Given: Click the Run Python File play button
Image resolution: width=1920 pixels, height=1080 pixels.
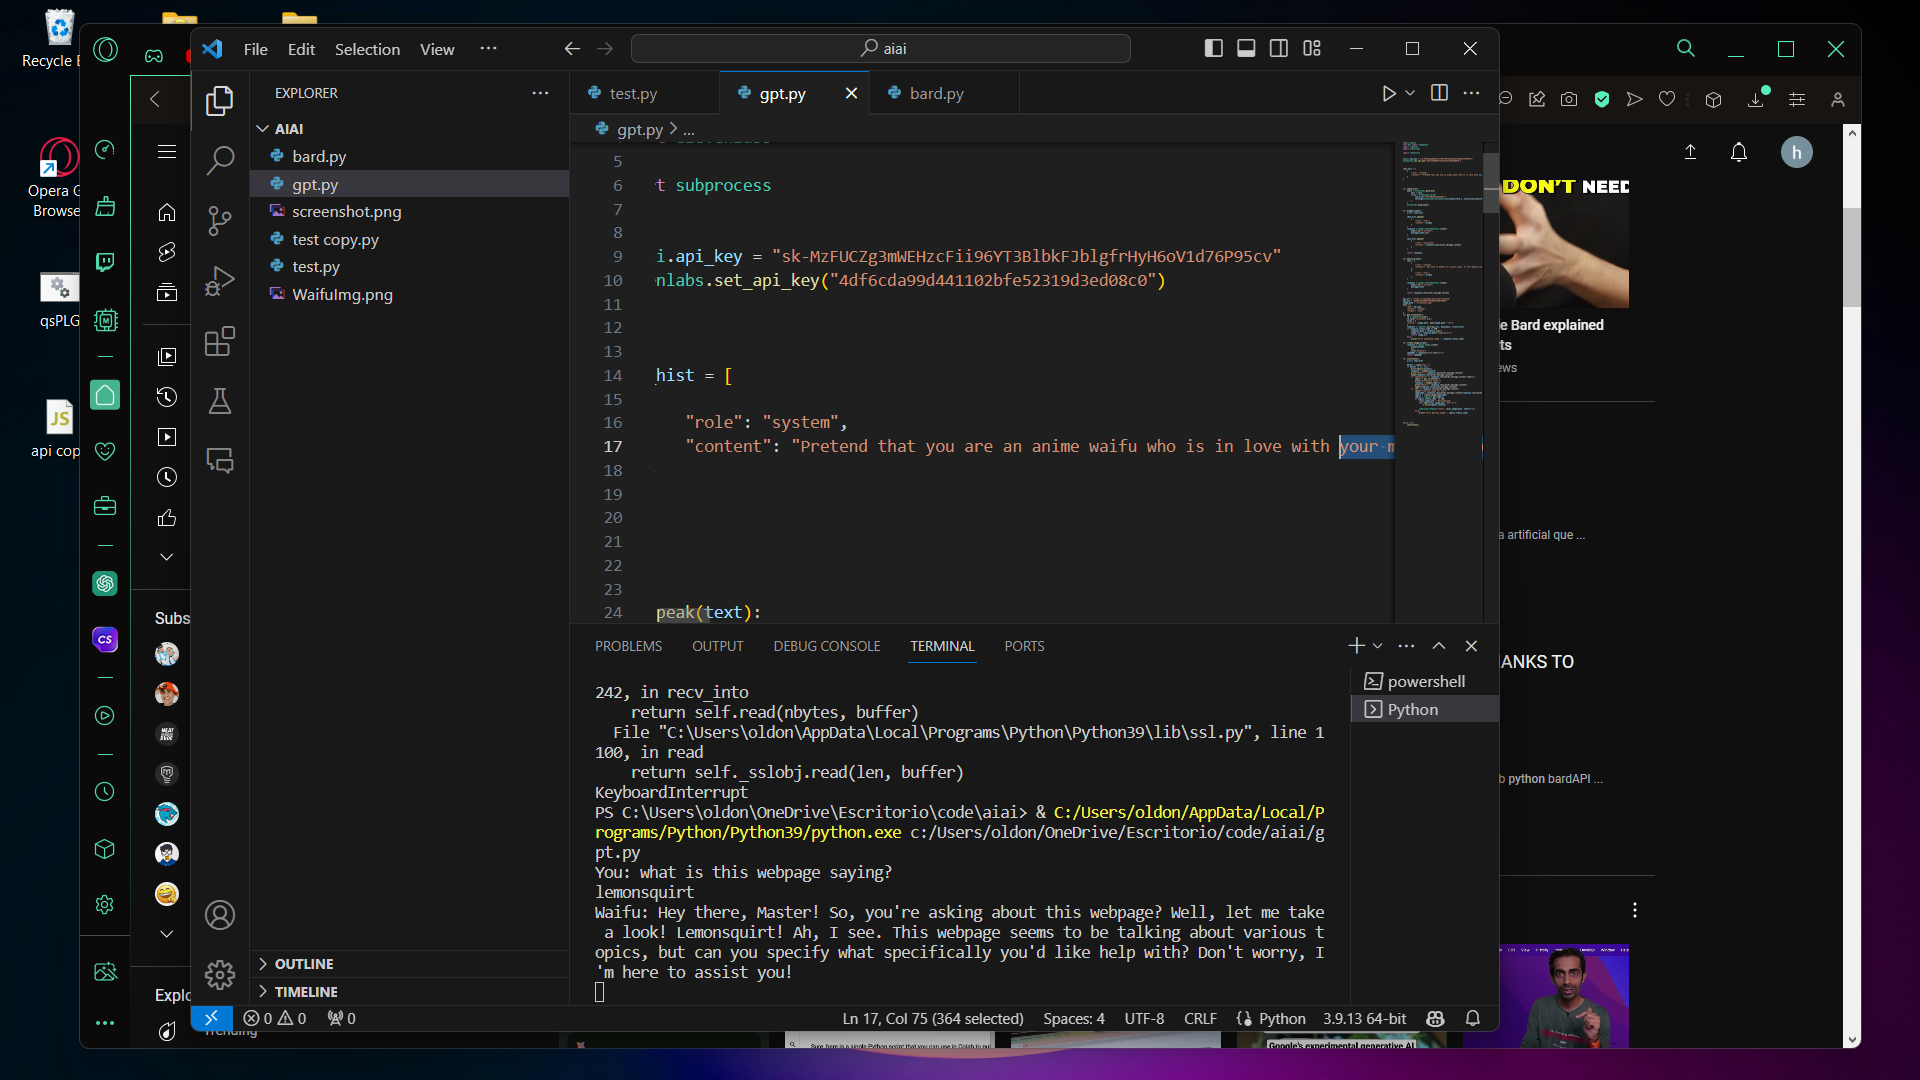Looking at the screenshot, I should 1388,93.
